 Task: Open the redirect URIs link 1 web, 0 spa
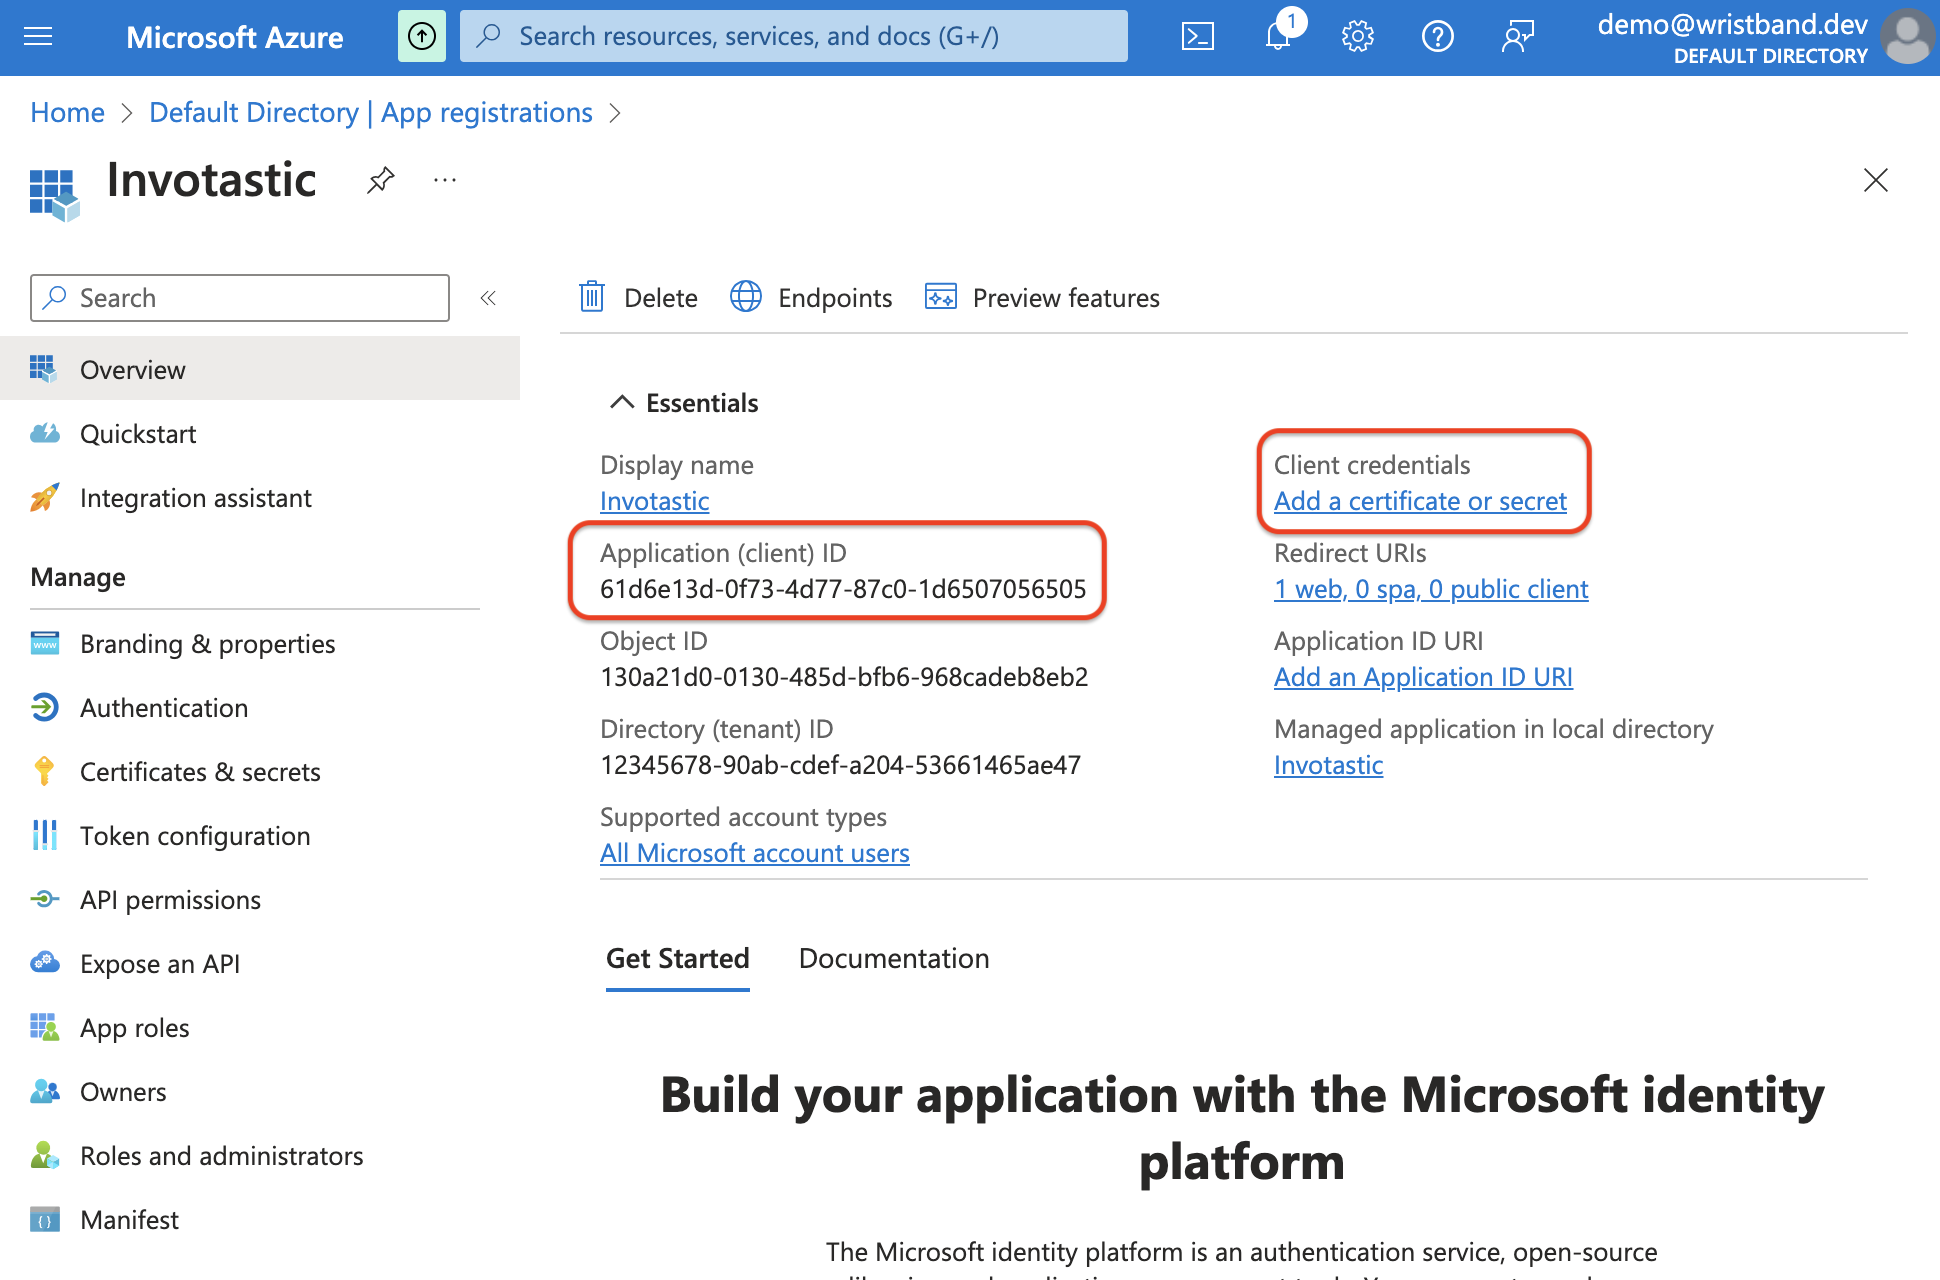(x=1431, y=589)
